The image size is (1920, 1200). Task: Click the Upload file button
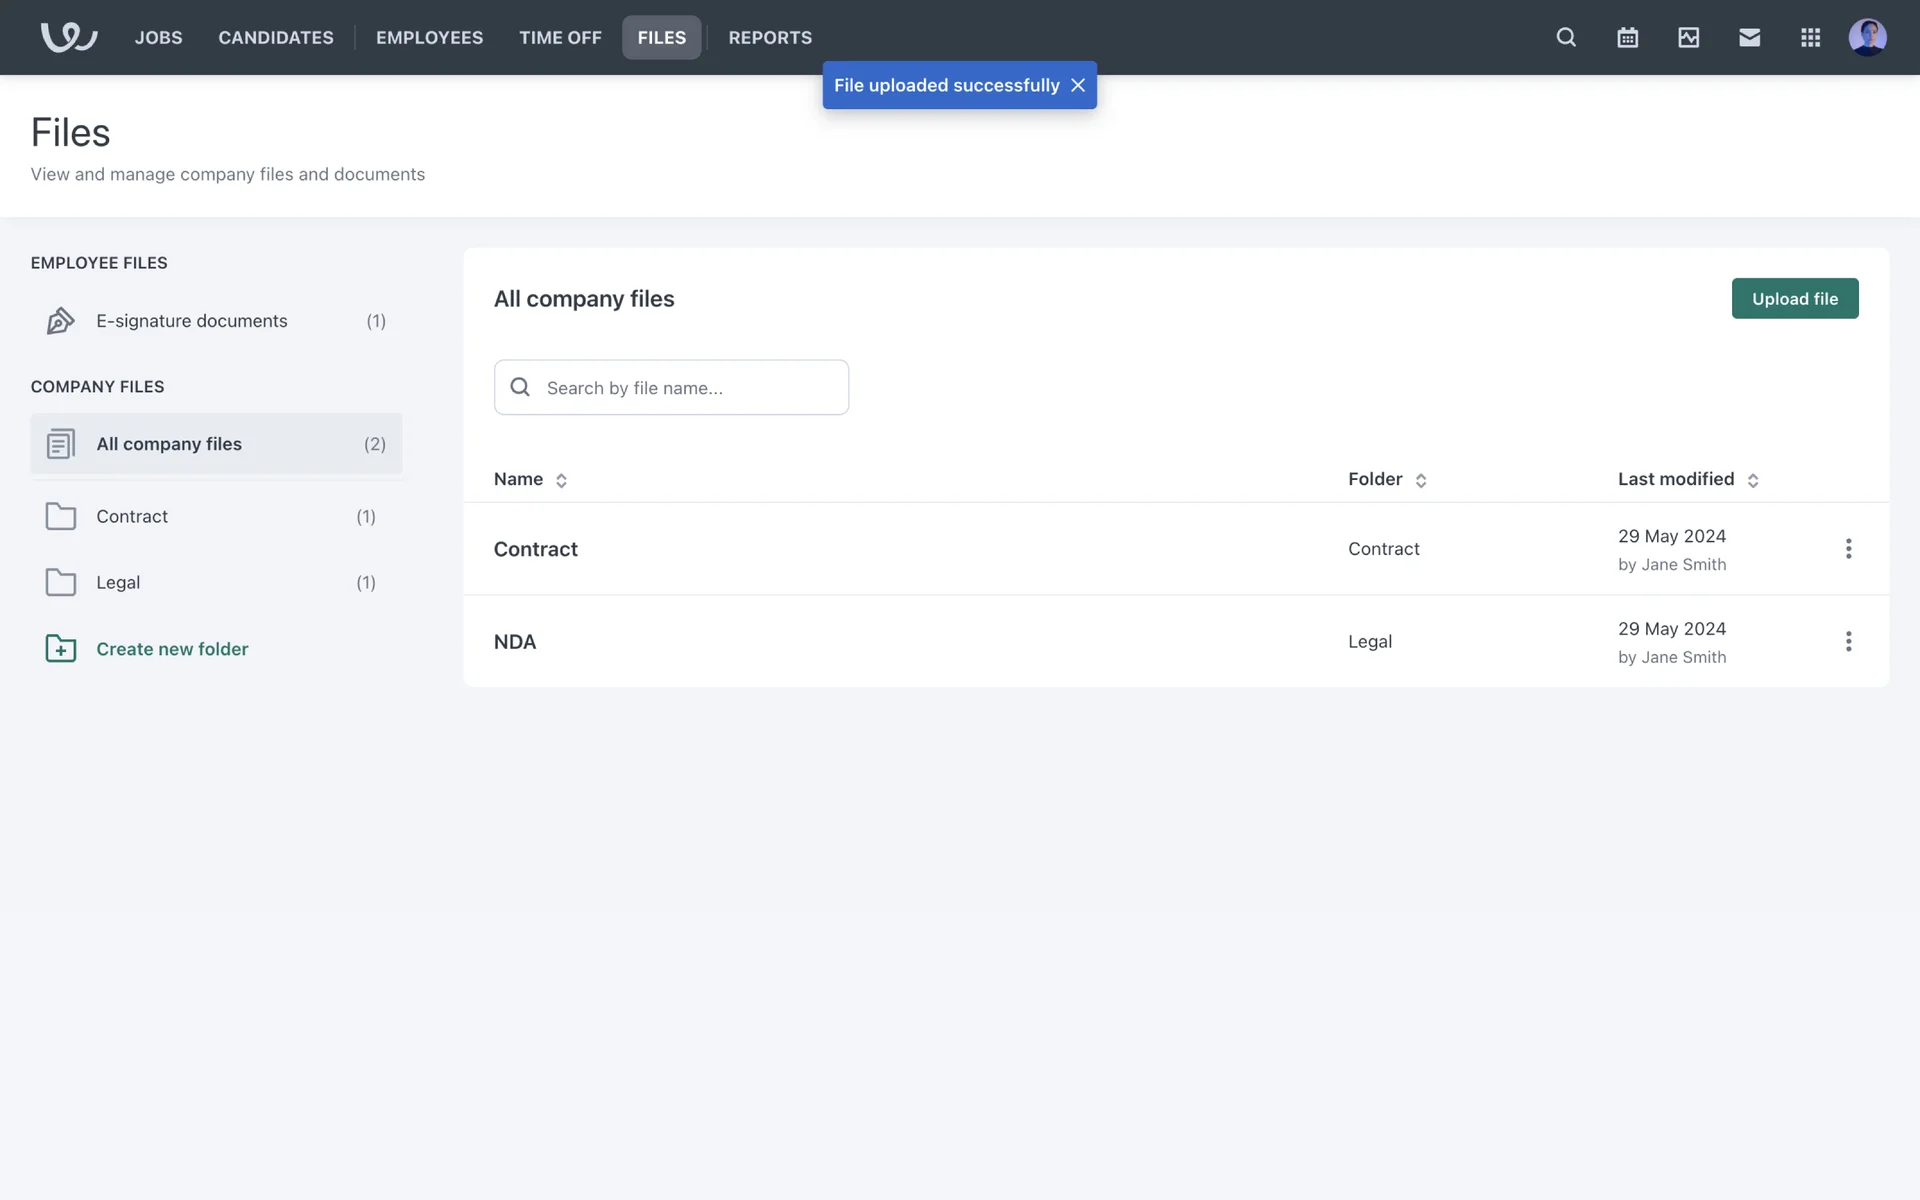click(1794, 298)
